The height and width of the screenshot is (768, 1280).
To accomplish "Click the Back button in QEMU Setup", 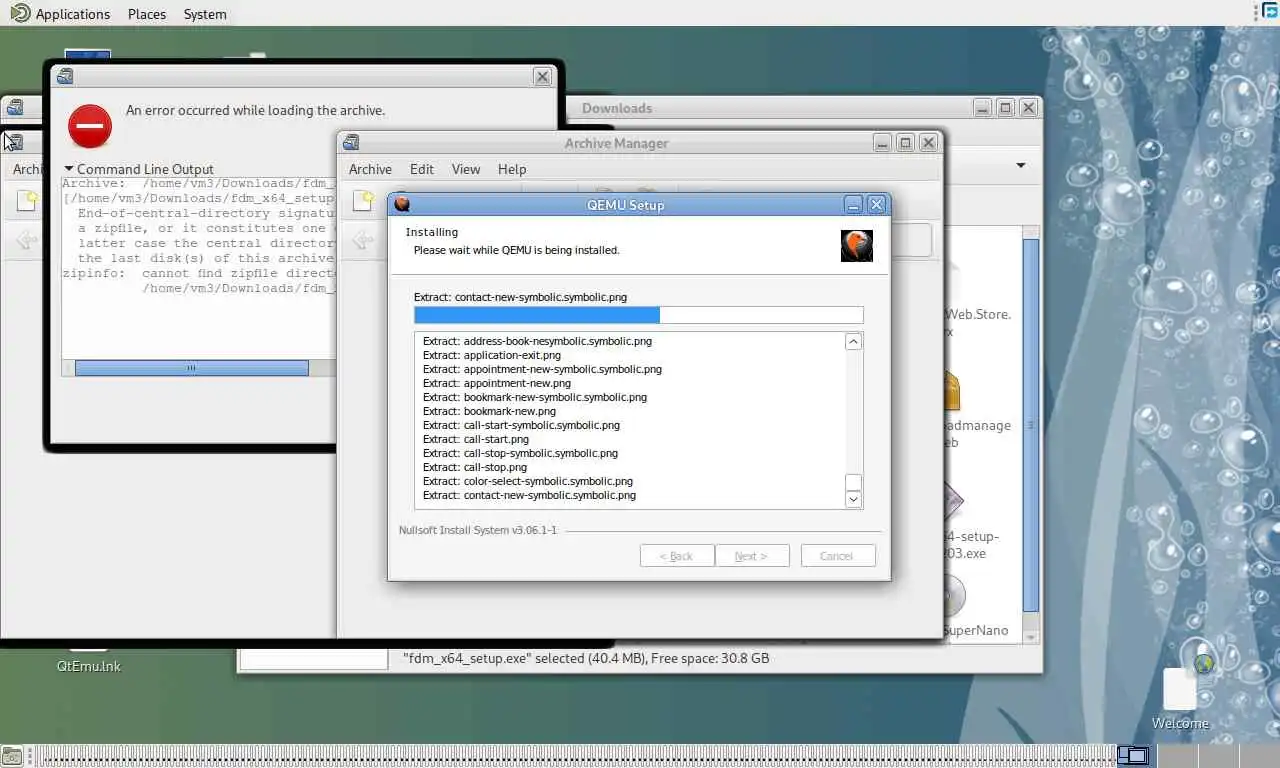I will point(677,556).
